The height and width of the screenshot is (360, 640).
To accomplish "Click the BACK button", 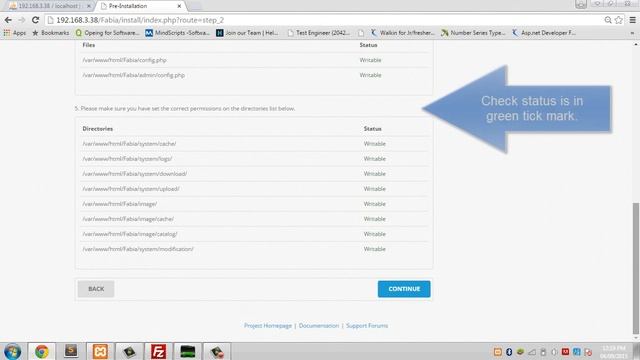I will 96,289.
